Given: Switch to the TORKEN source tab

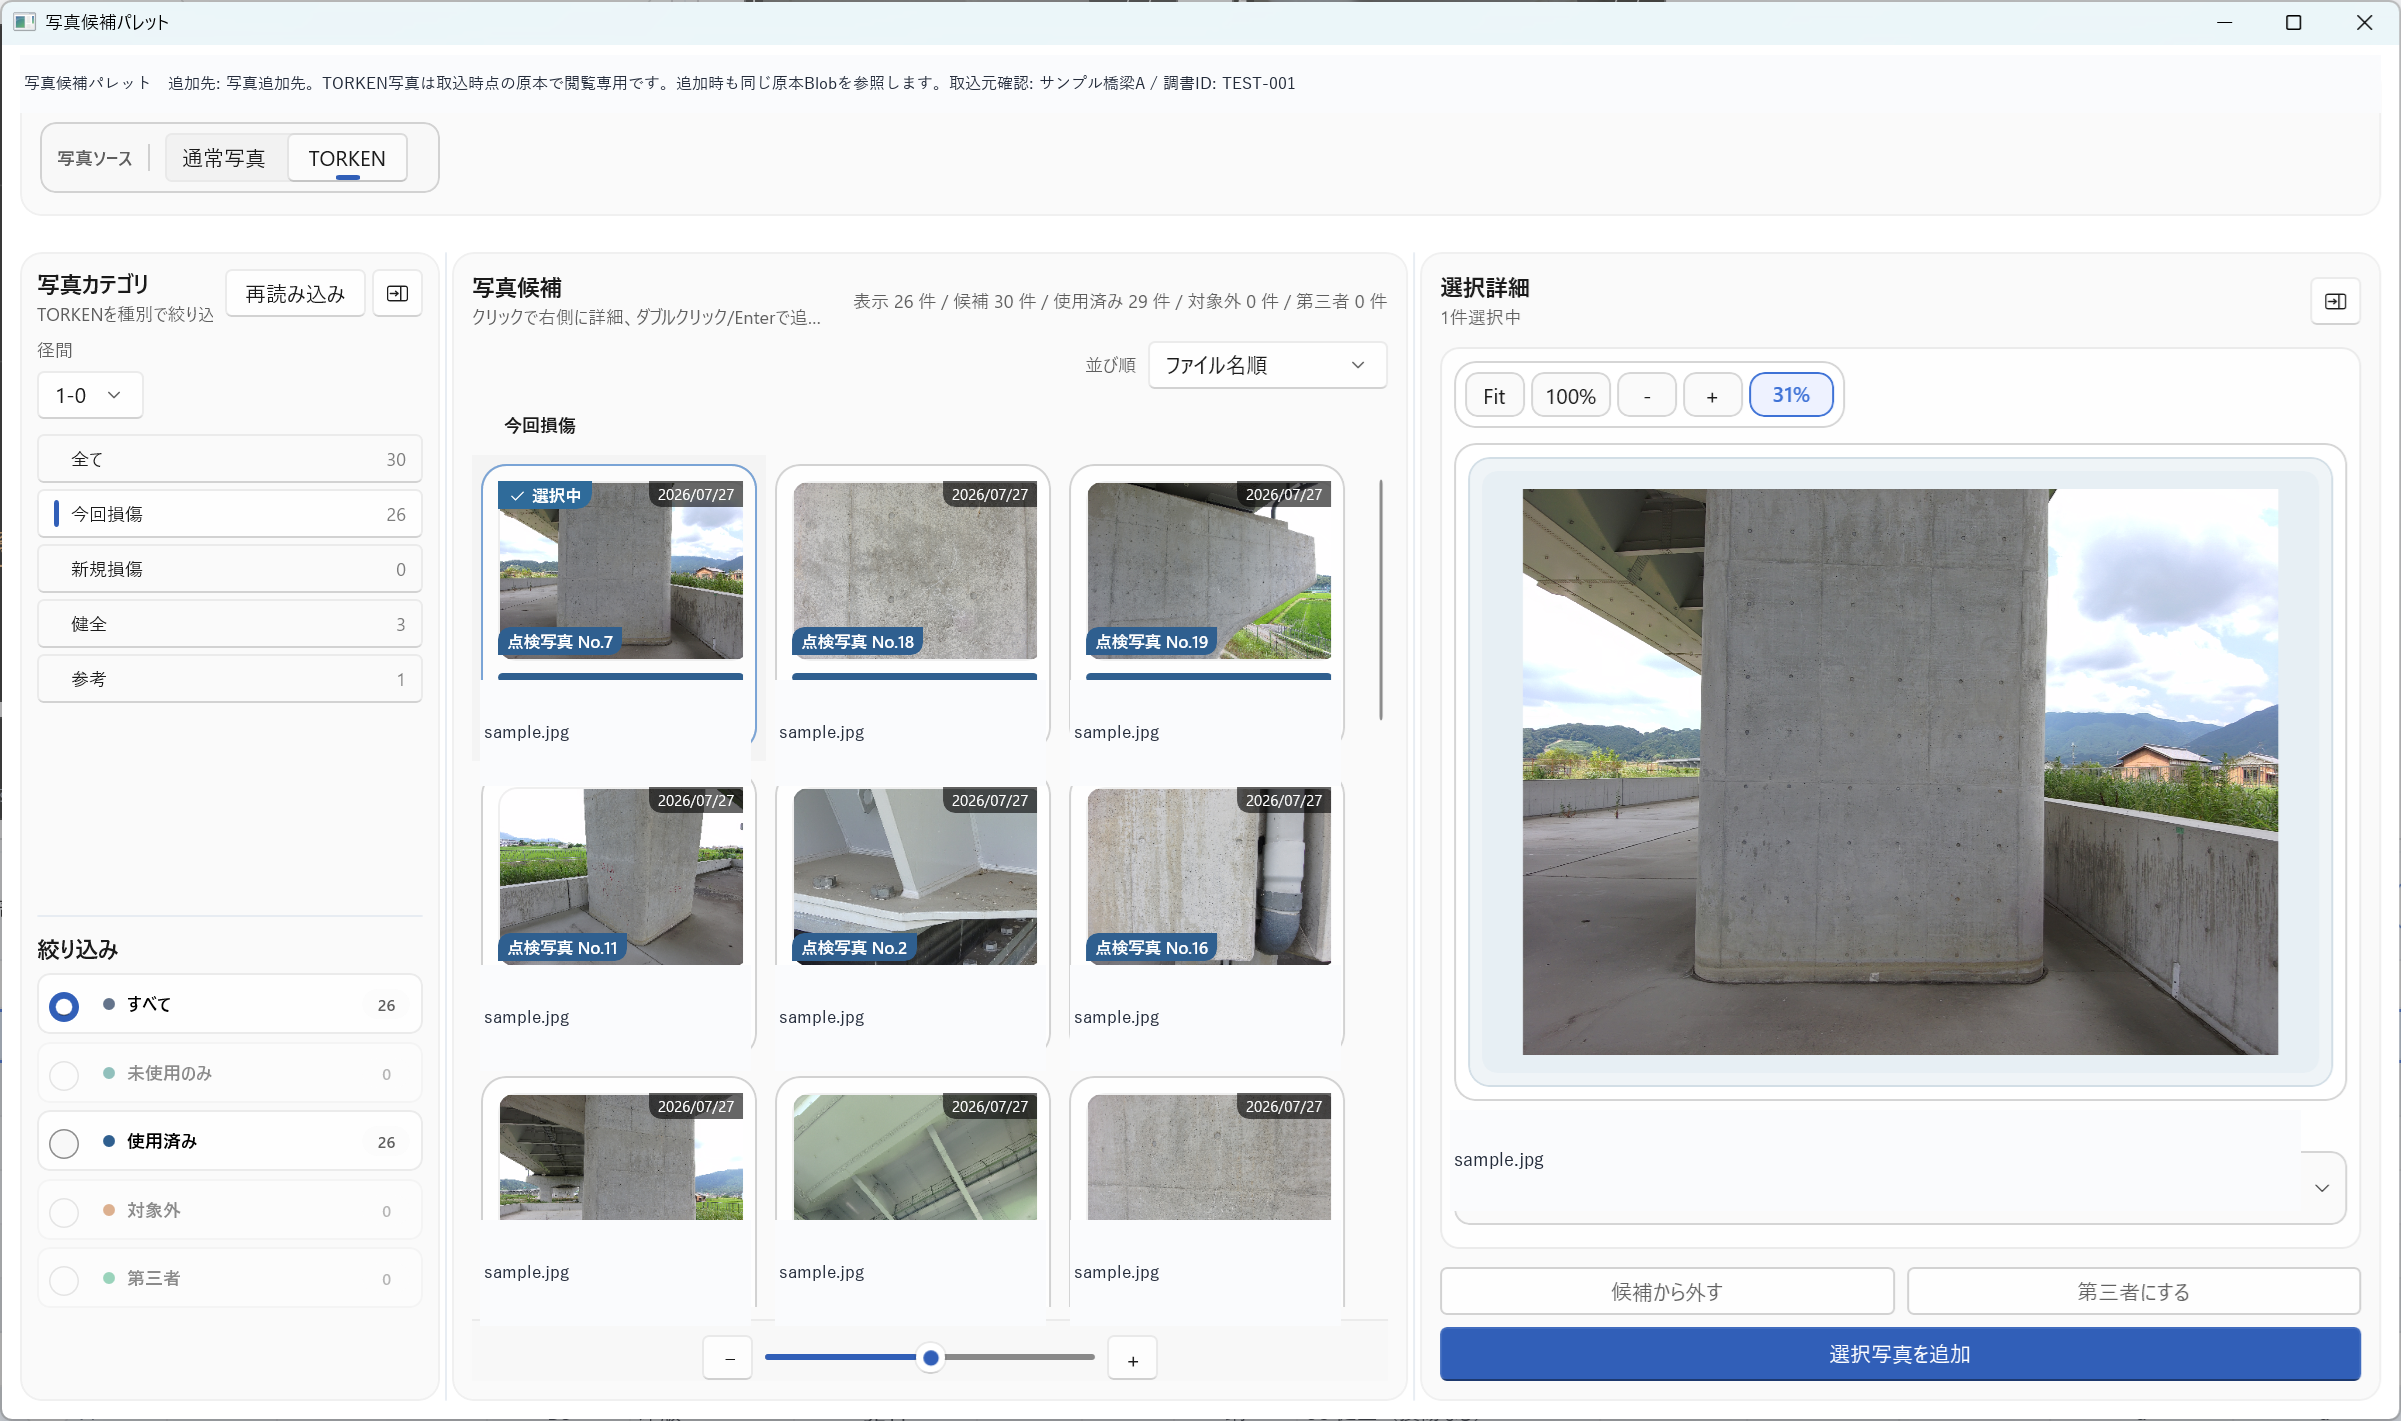Looking at the screenshot, I should 347,158.
